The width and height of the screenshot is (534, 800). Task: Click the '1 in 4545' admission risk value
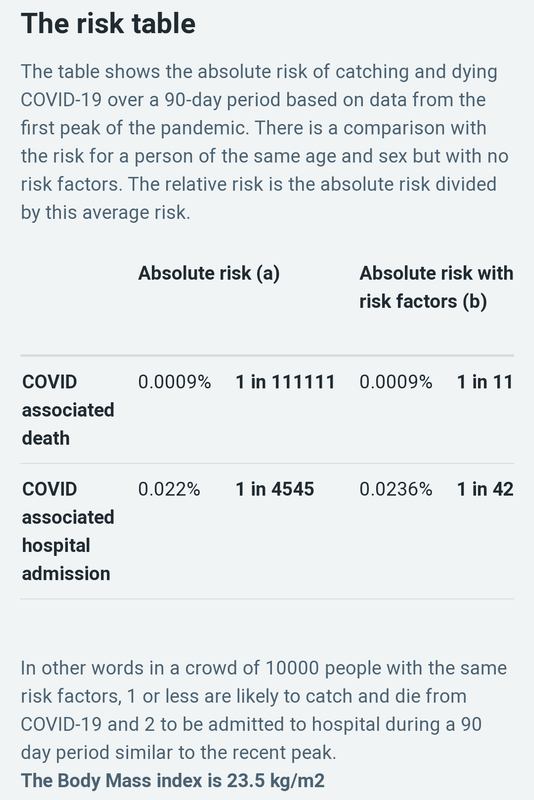pyautogui.click(x=274, y=489)
